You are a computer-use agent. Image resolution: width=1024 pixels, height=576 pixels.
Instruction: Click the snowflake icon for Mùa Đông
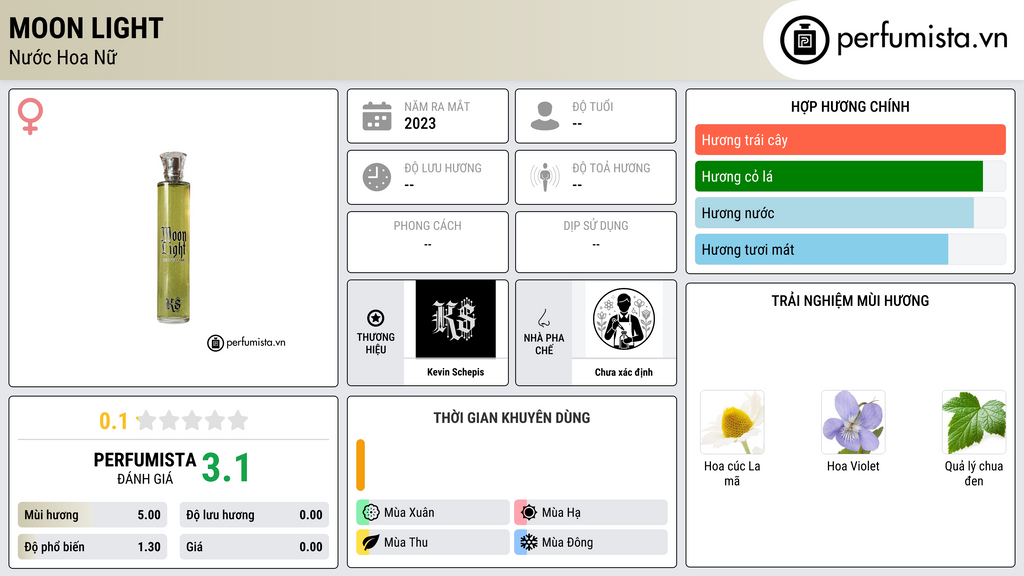pos(529,542)
